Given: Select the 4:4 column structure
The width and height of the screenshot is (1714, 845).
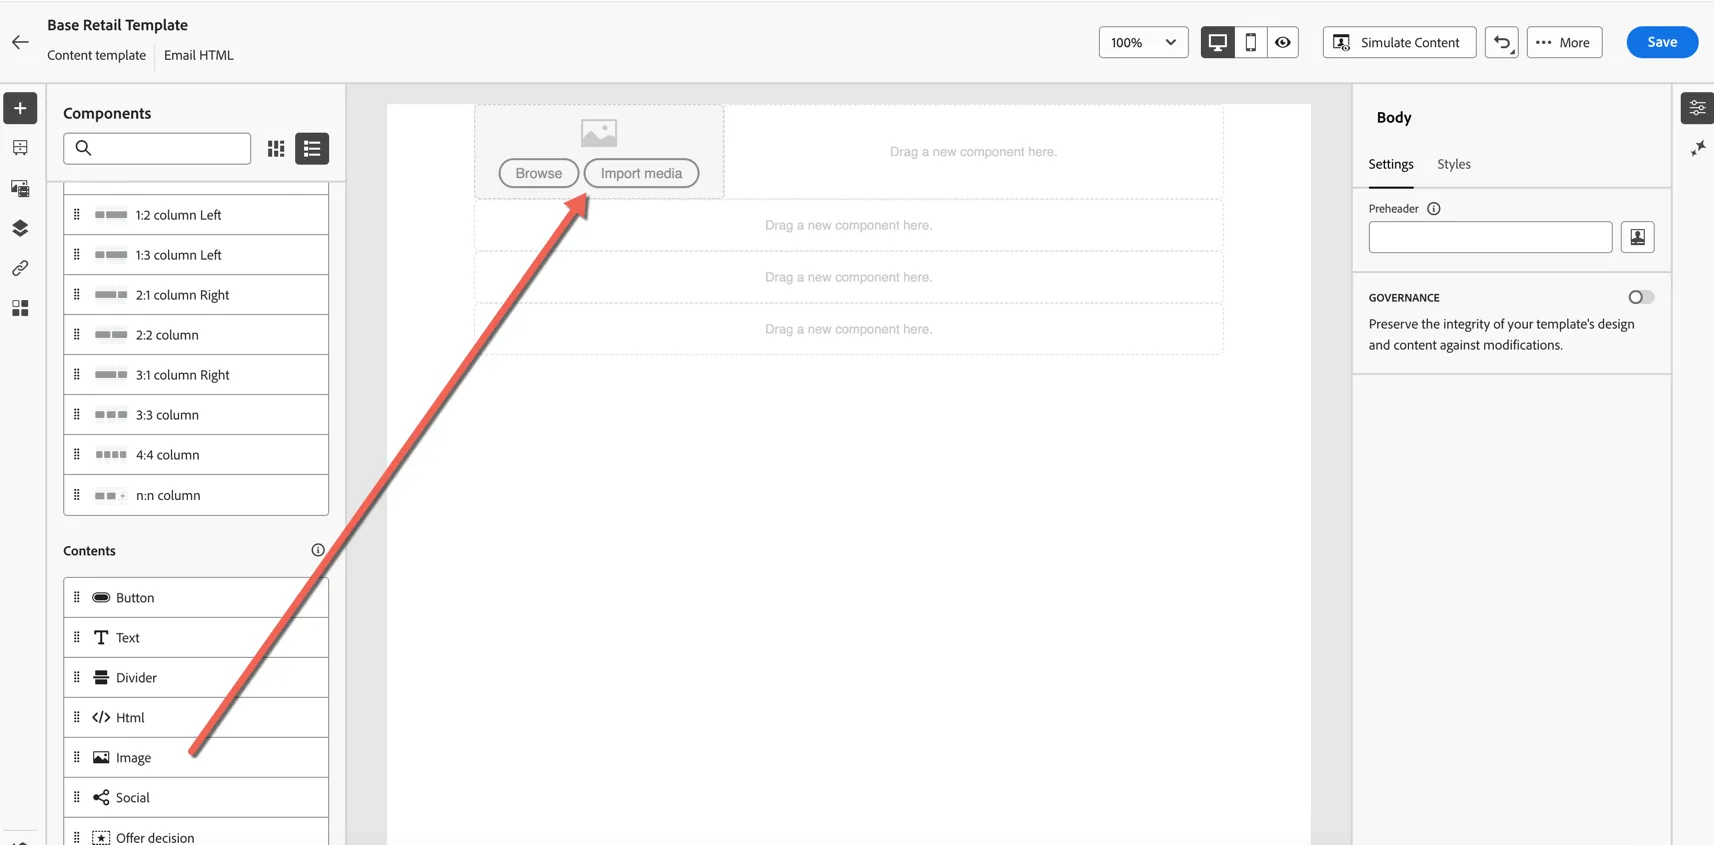Looking at the screenshot, I should click(x=196, y=455).
